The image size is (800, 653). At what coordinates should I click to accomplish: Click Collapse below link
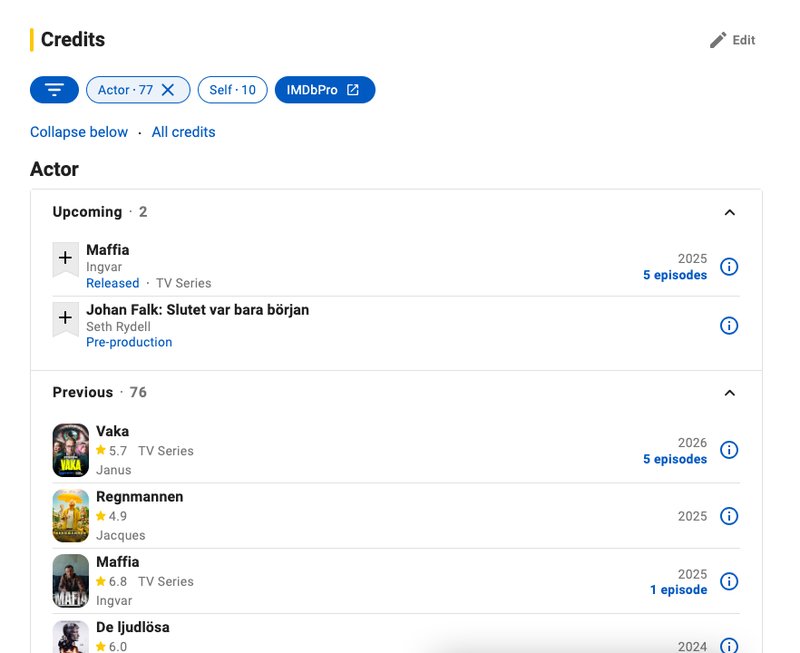point(79,132)
